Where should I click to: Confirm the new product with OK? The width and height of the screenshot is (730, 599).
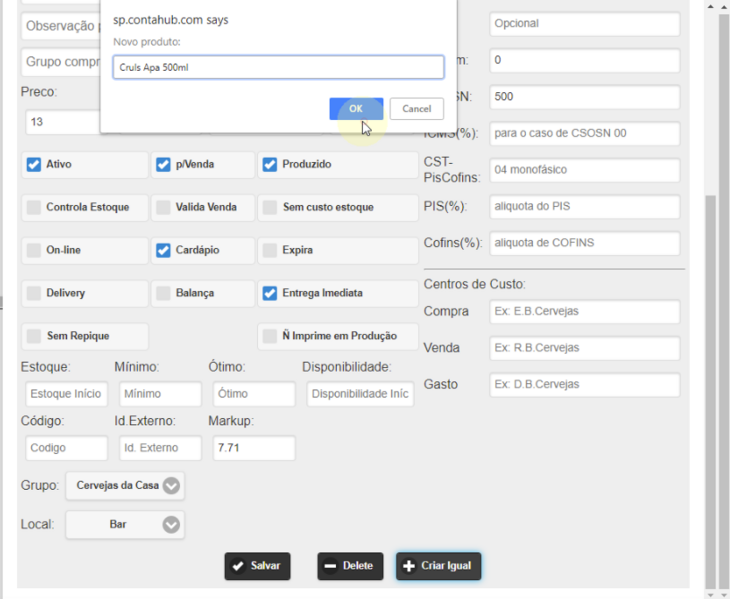click(x=356, y=108)
